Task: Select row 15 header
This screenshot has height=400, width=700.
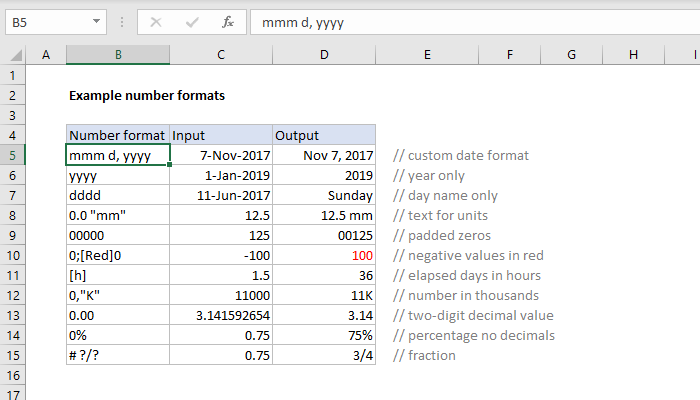Action: pyautogui.click(x=12, y=355)
